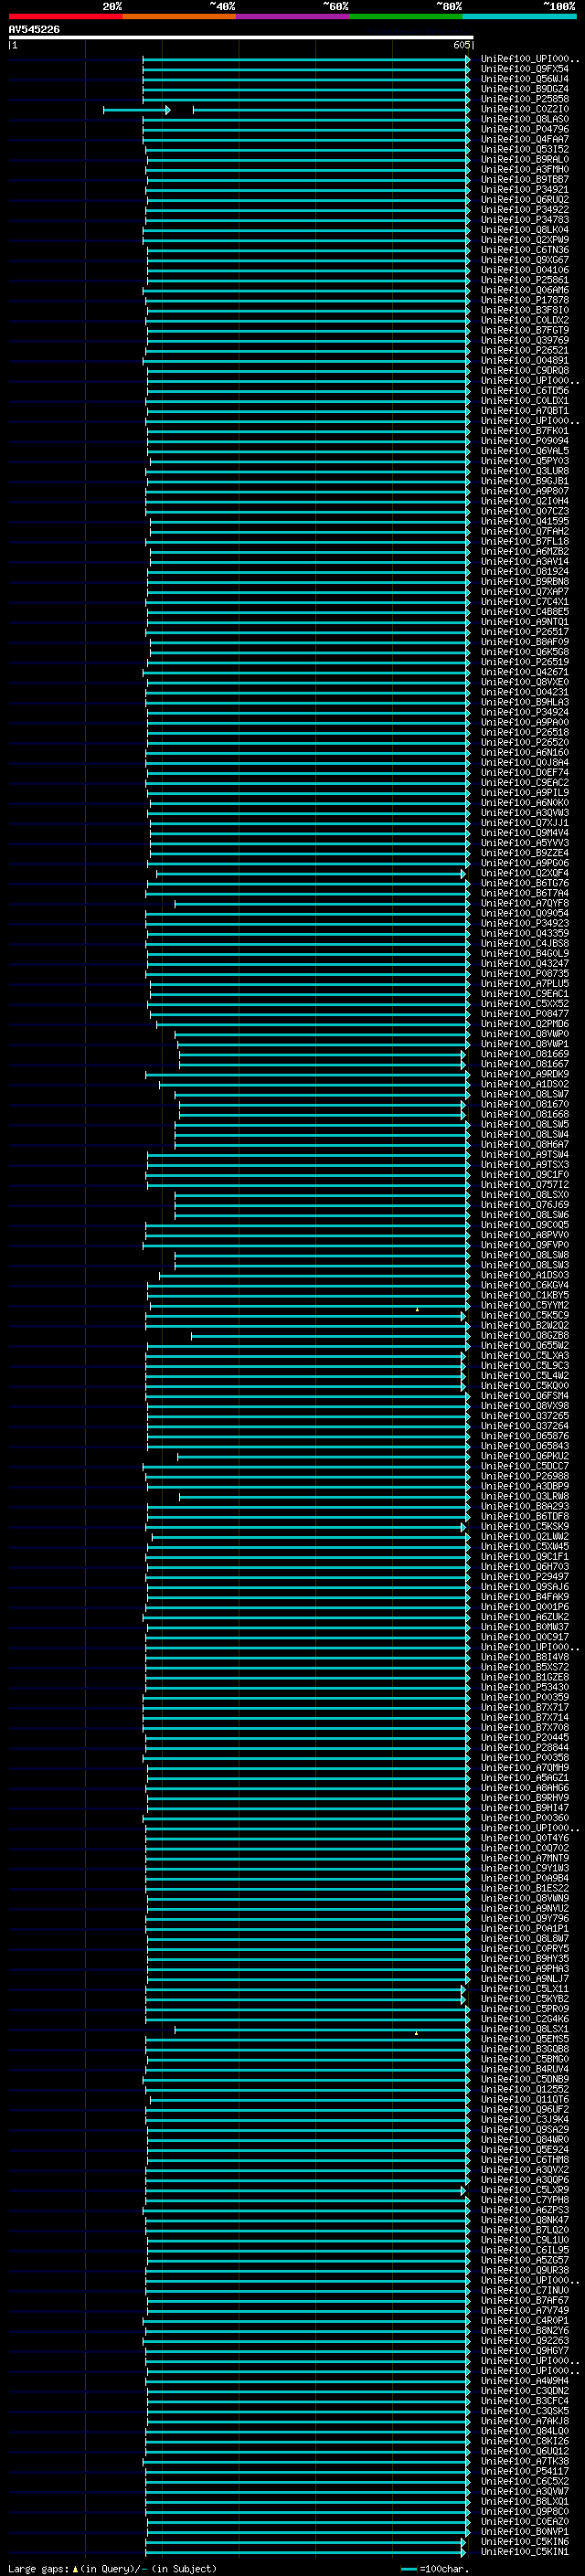Open hit UniRef100_Q9FX54

(525, 69)
